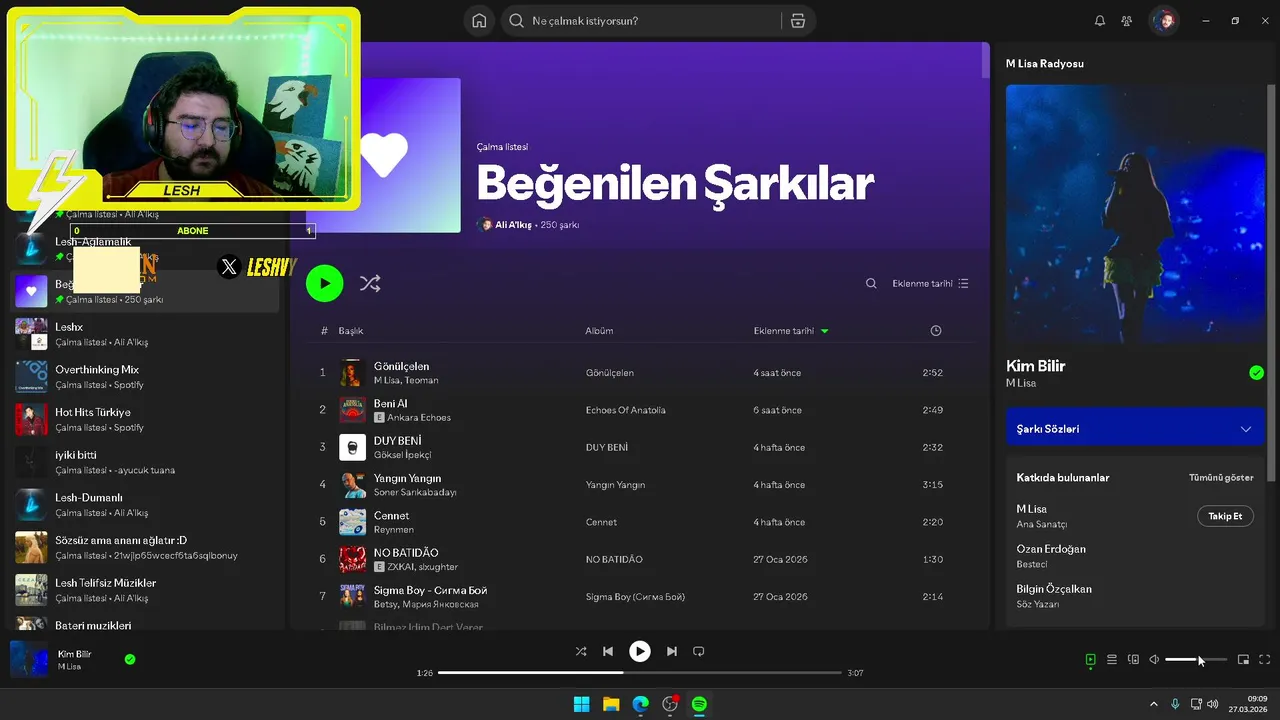Sort by Albüm column header
Viewport: 1280px width, 720px height.
[x=599, y=331]
